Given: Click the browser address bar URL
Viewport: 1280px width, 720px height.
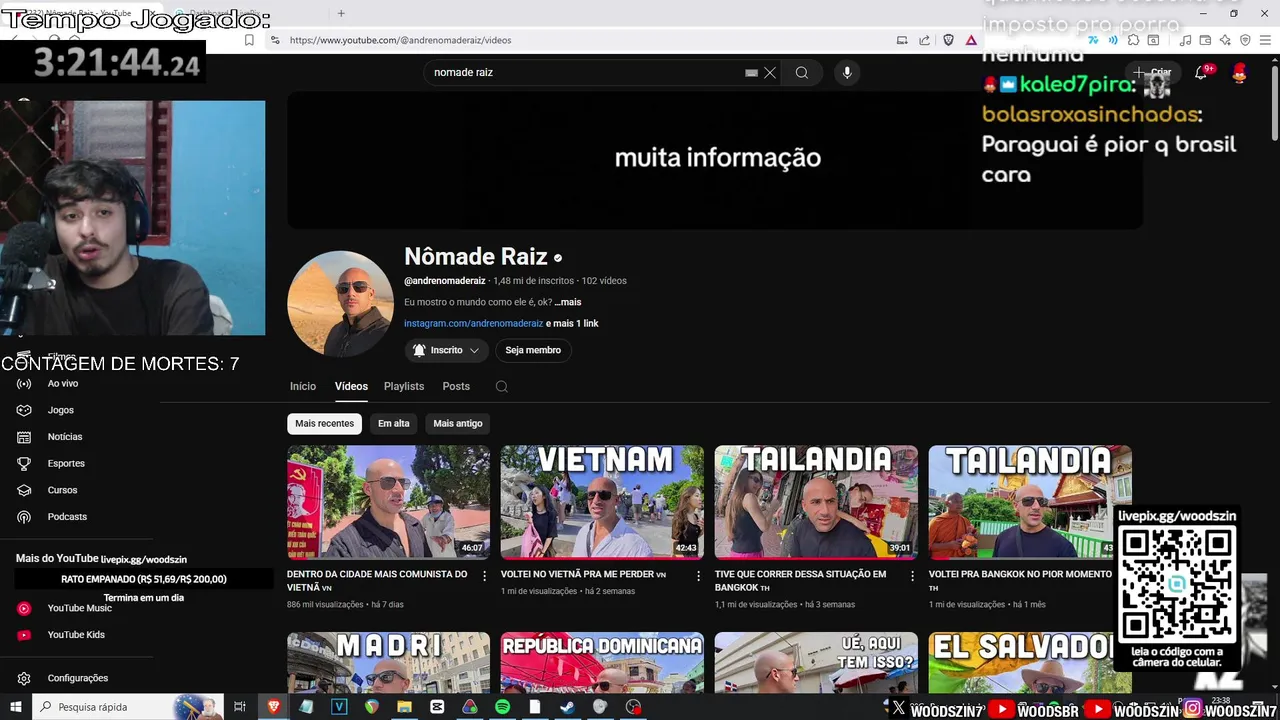Looking at the screenshot, I should [x=400, y=40].
